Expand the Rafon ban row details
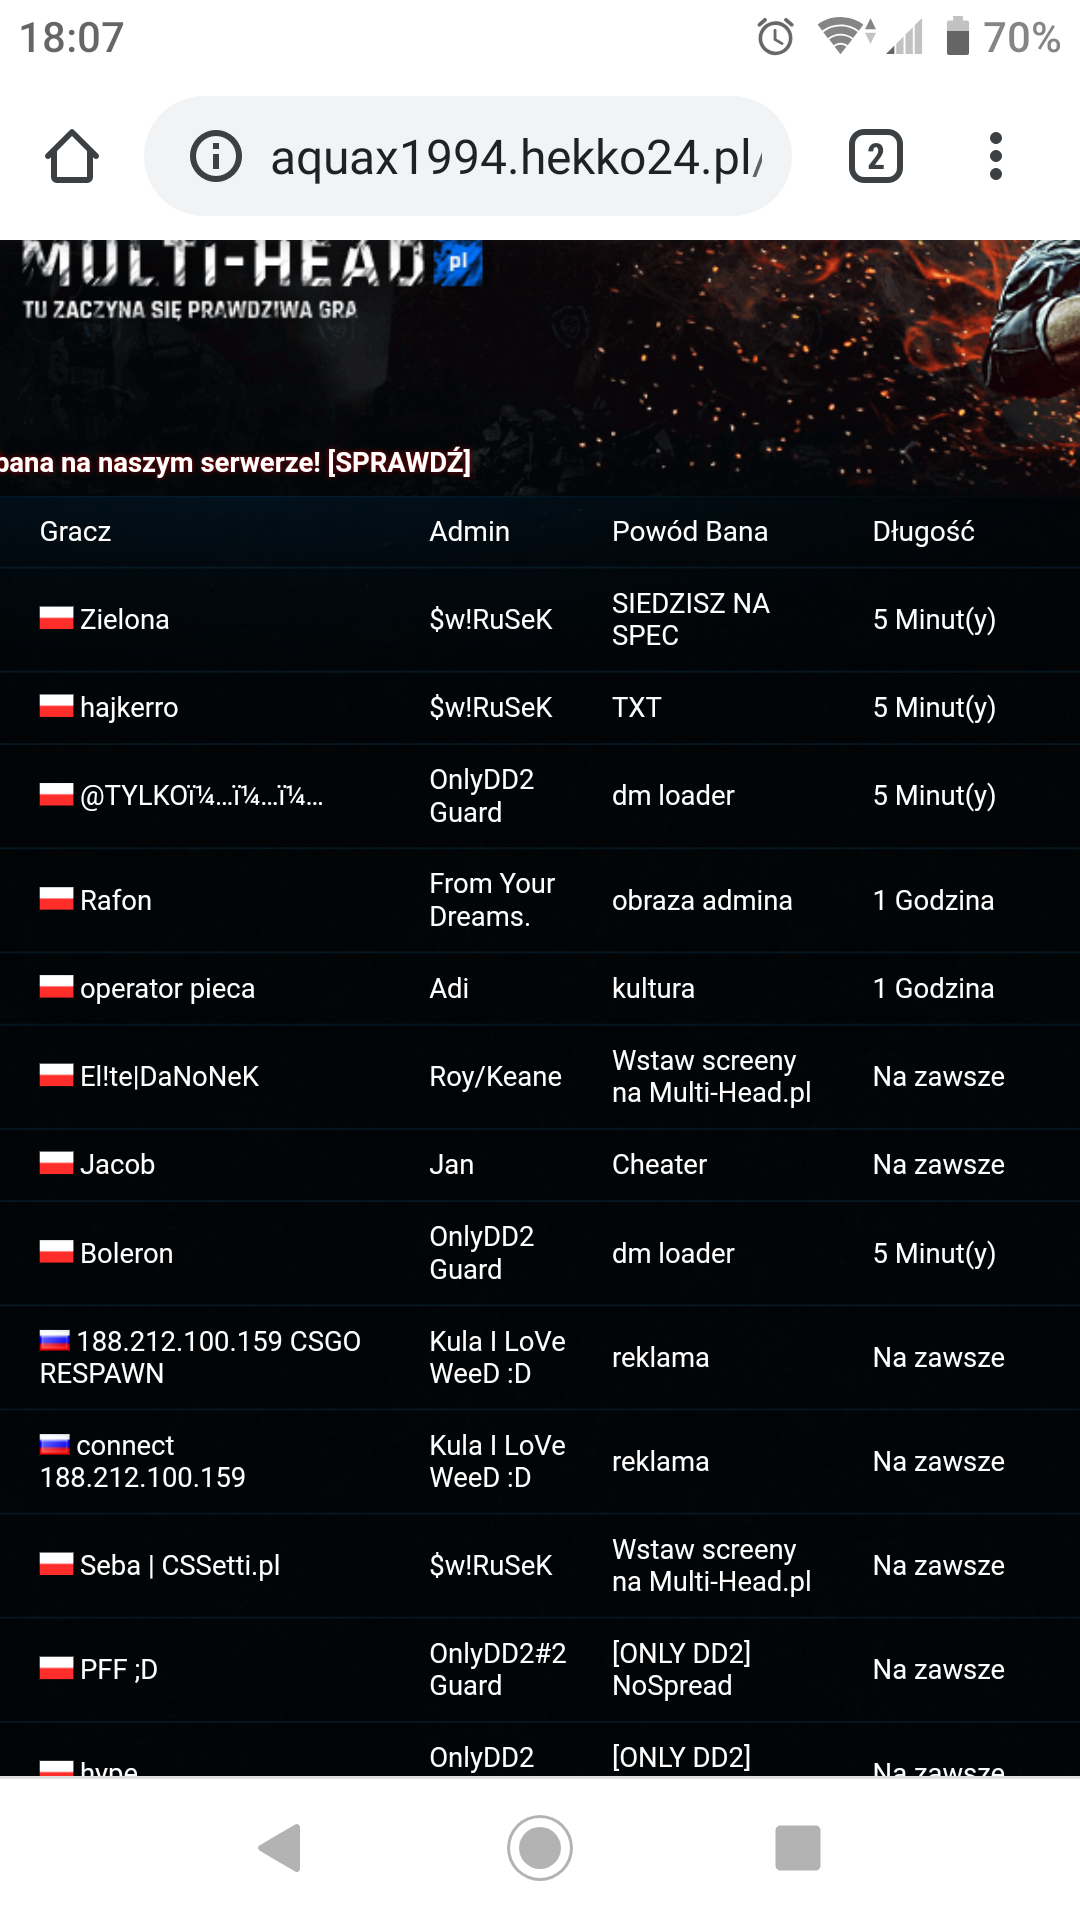This screenshot has width=1080, height=1920. pyautogui.click(x=116, y=900)
